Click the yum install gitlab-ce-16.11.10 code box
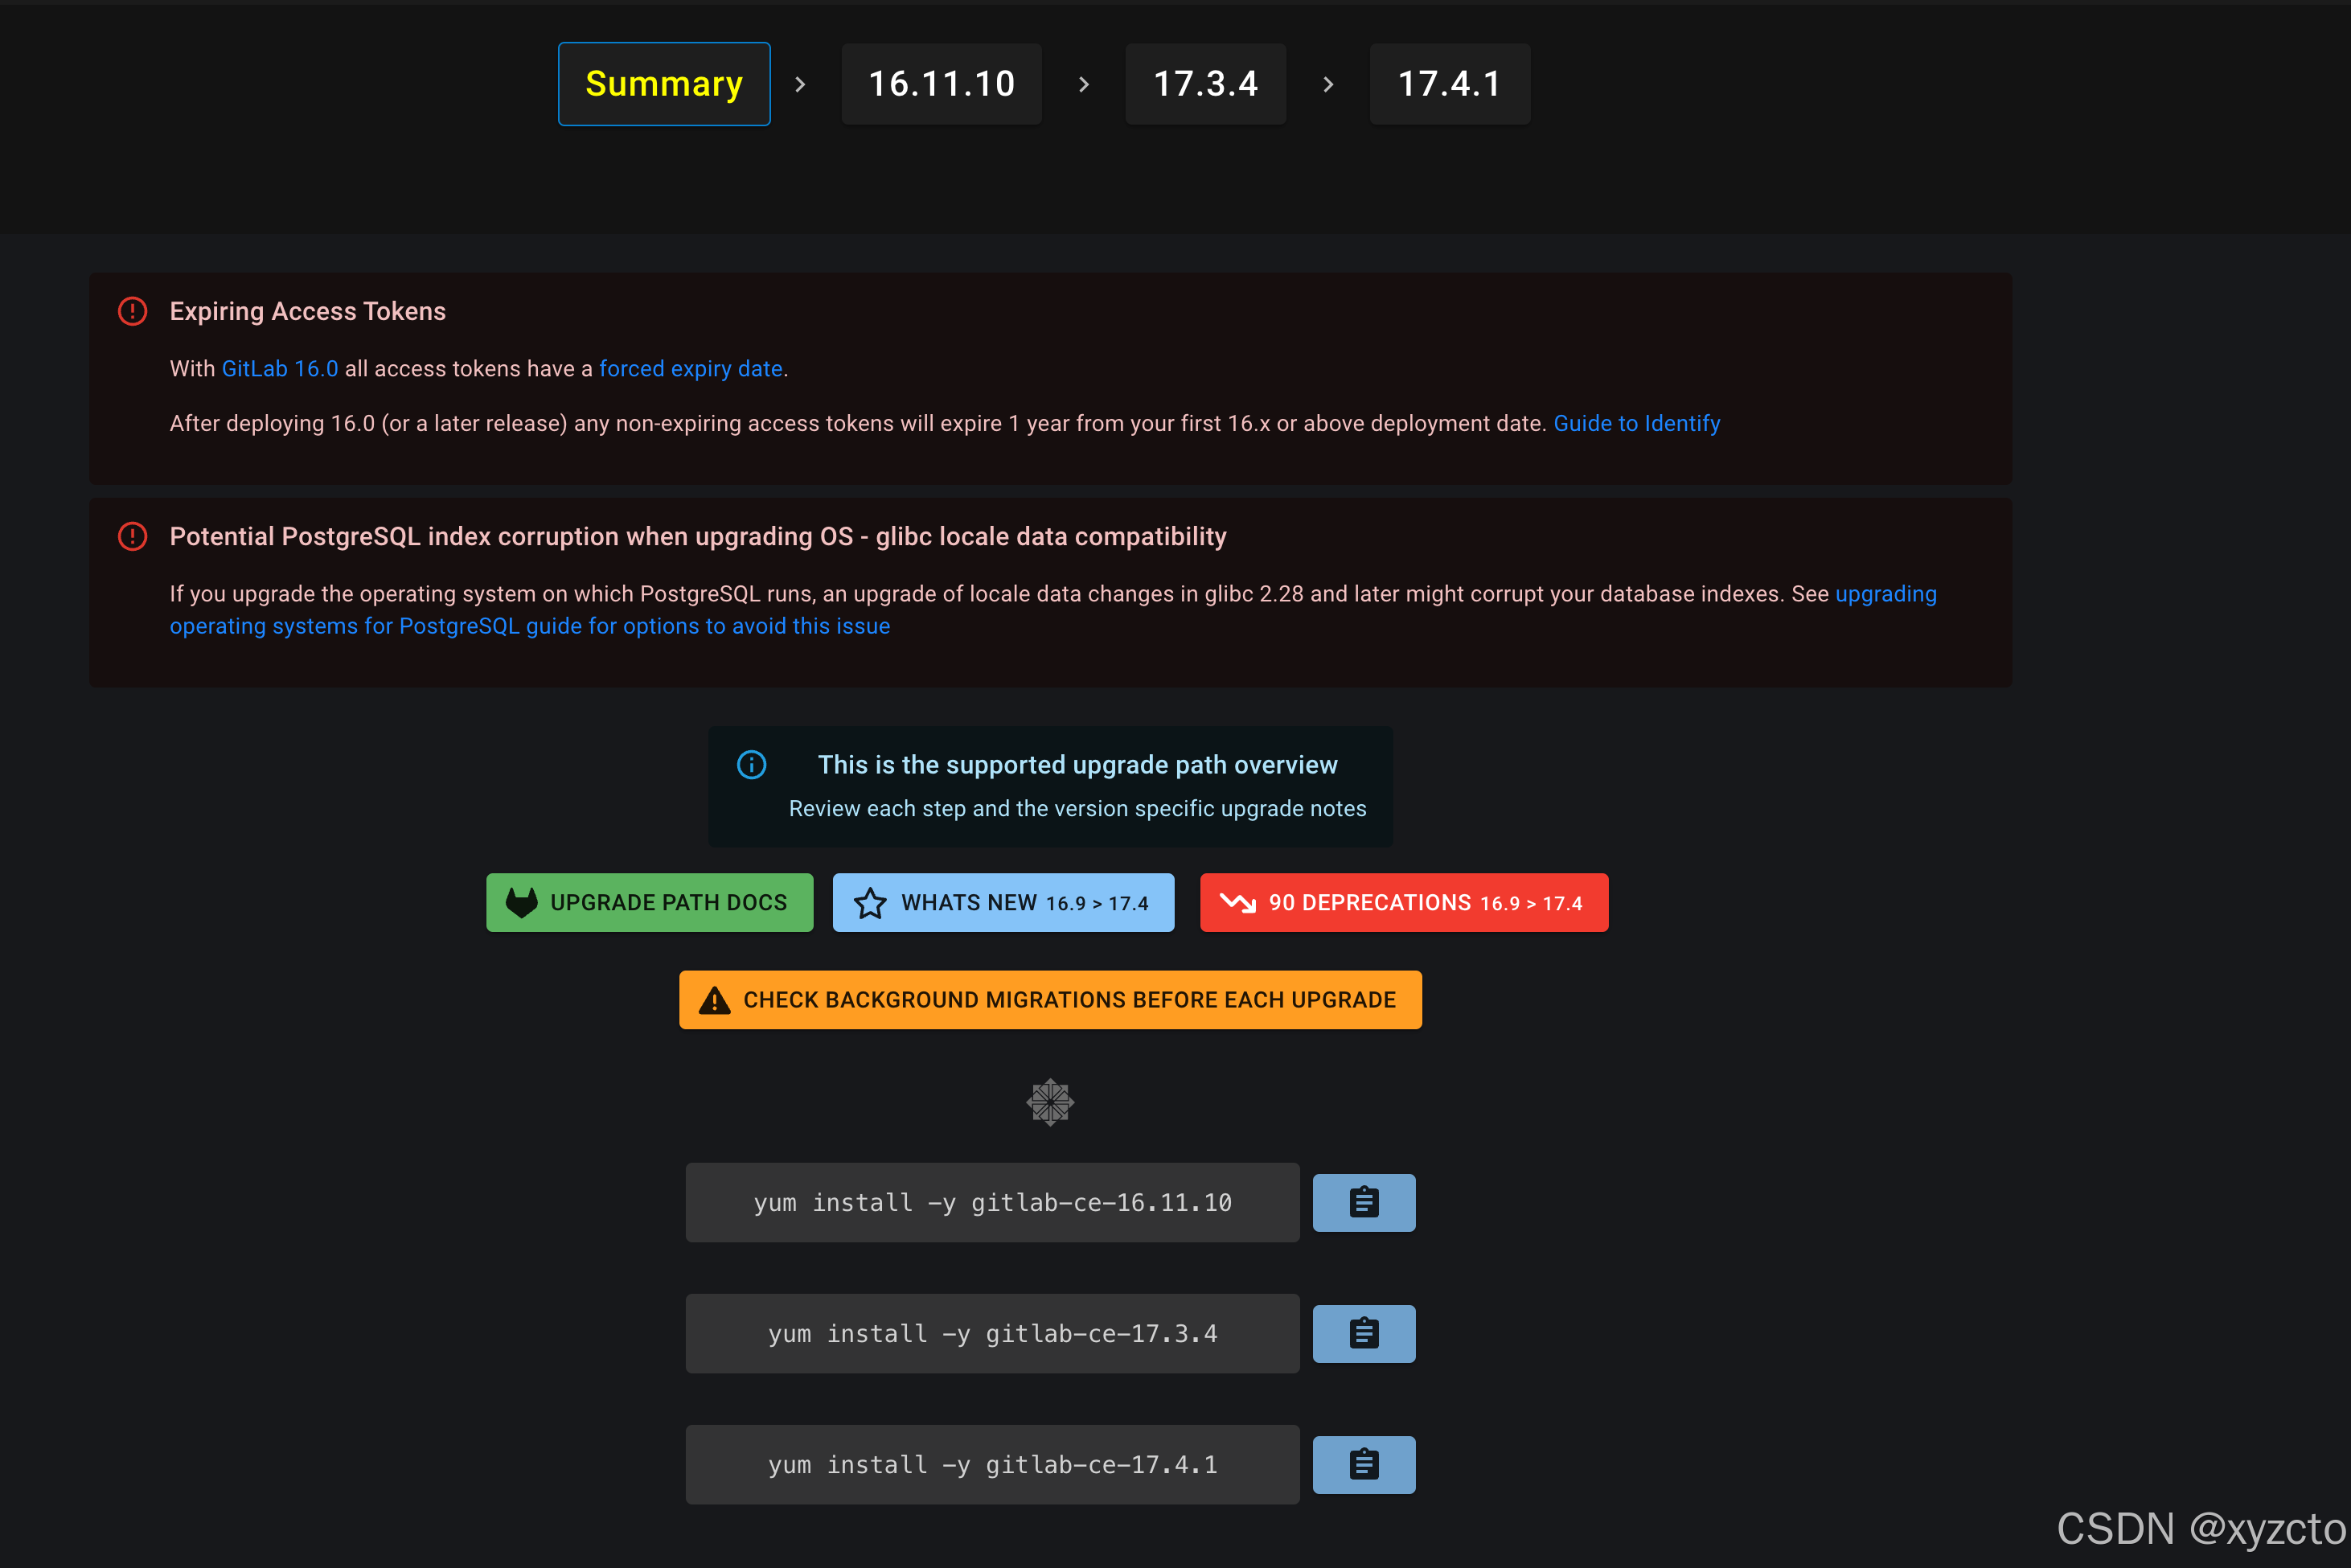The width and height of the screenshot is (2351, 1568). (992, 1202)
